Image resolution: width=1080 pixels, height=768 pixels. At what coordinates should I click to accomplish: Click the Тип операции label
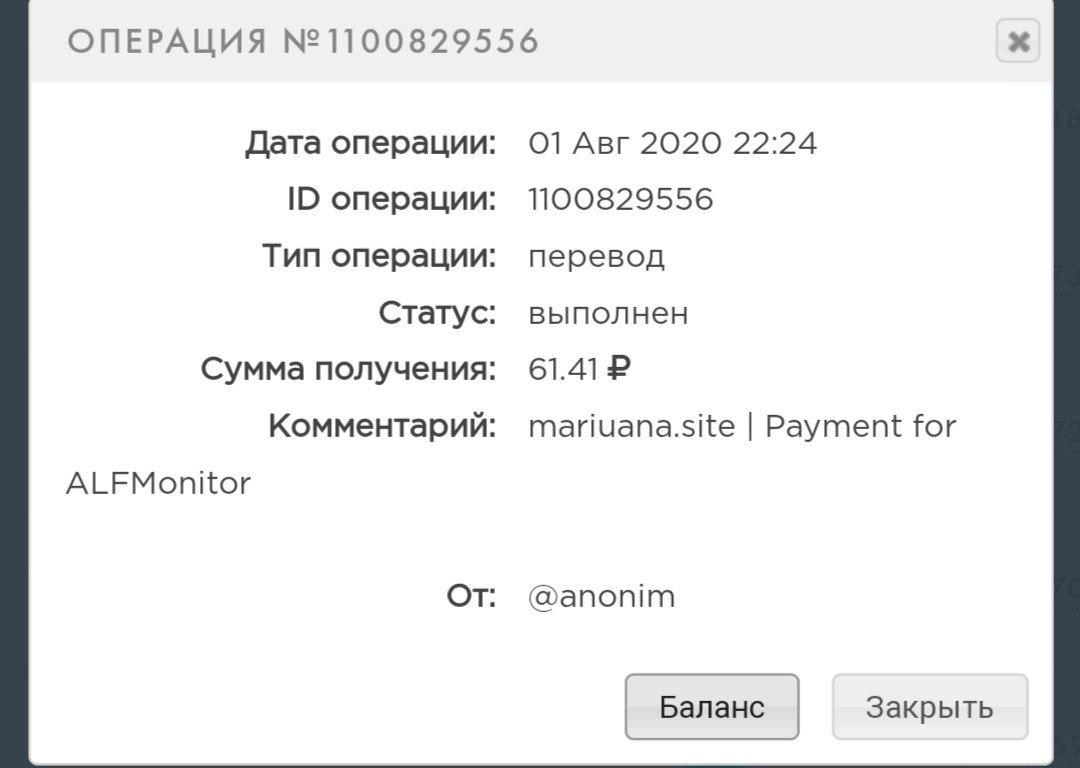tap(379, 257)
